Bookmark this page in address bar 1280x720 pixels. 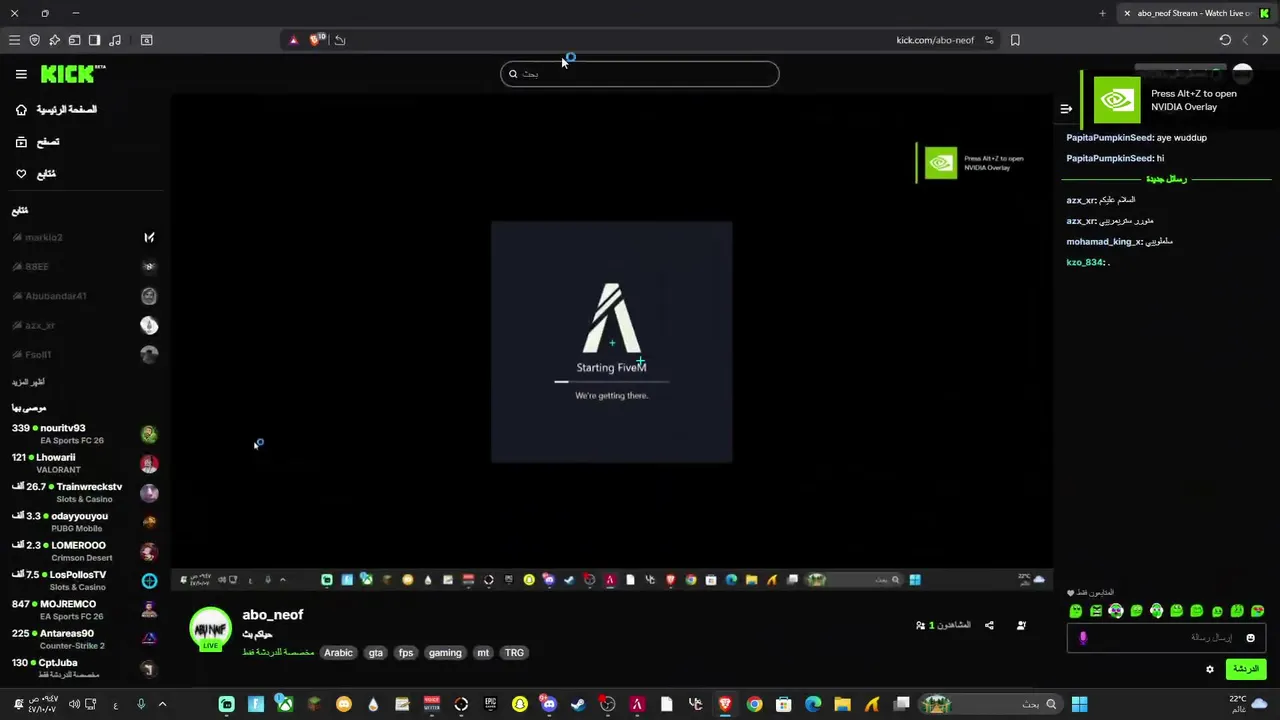coord(1015,40)
